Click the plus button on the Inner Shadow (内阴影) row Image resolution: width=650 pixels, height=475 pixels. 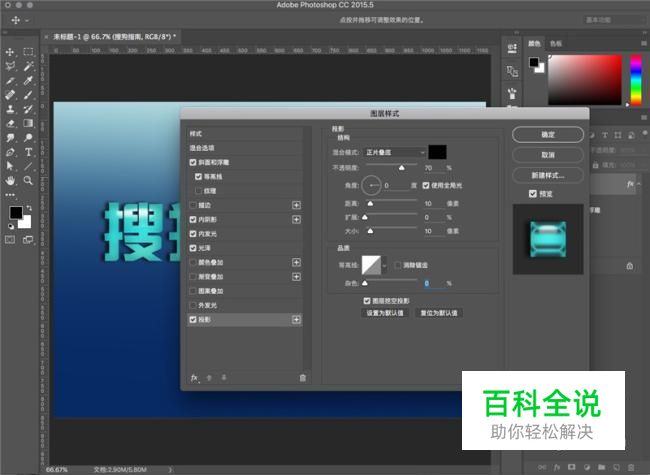[x=296, y=219]
